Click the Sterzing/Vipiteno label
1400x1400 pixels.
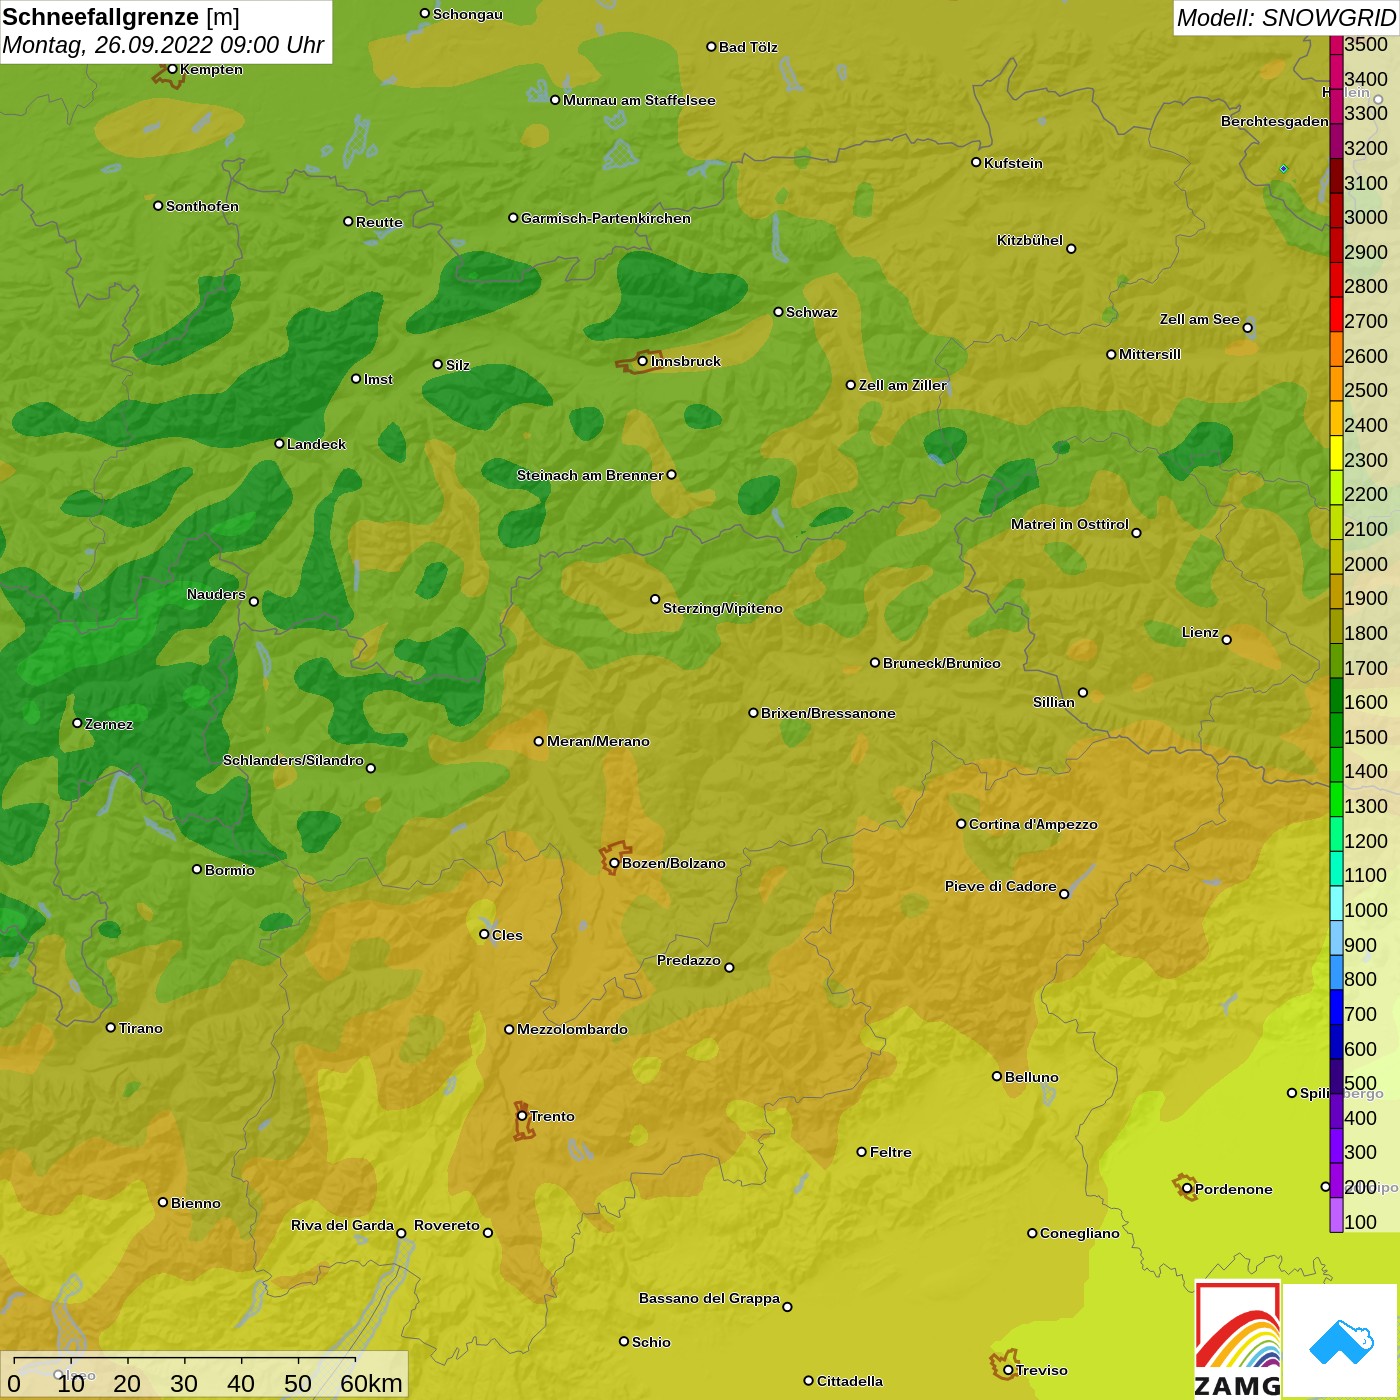(x=723, y=608)
